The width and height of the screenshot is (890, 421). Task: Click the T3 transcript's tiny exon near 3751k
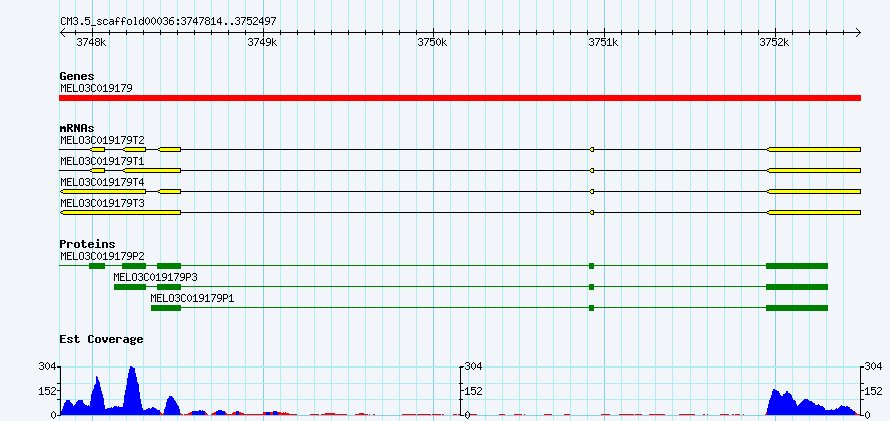[x=592, y=212]
